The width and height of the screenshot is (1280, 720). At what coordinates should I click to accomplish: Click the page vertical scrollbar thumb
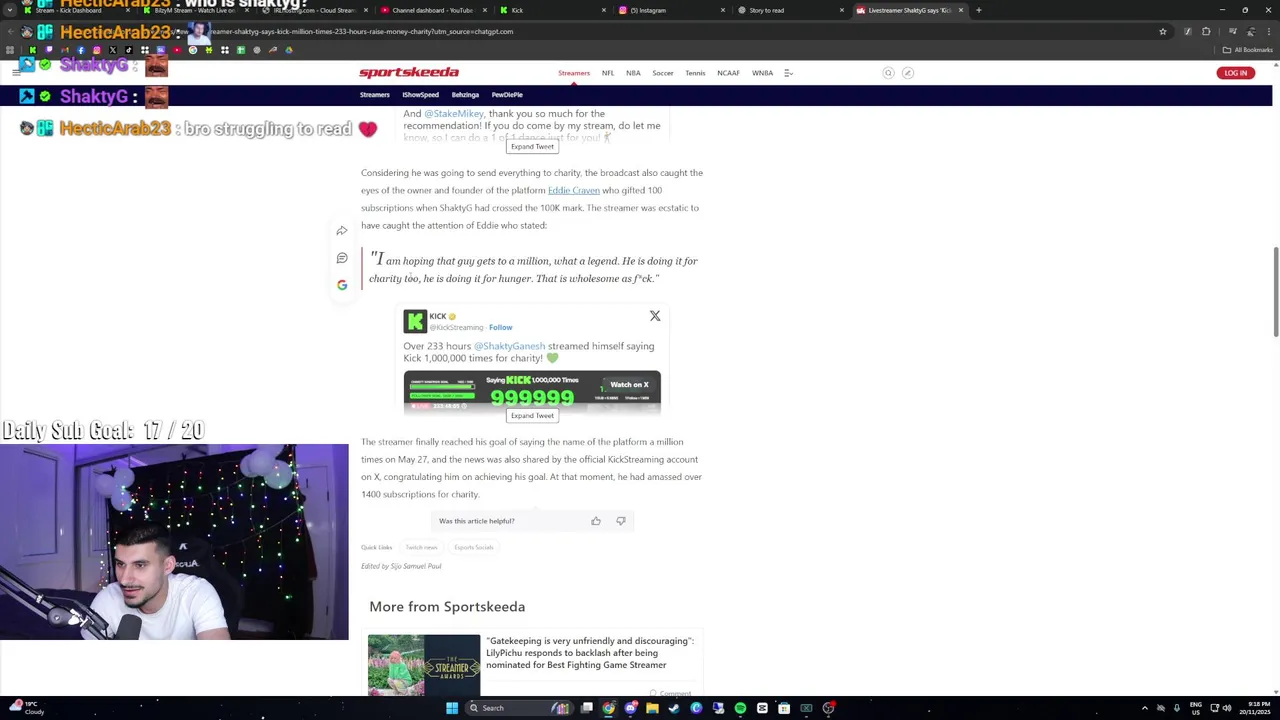pyautogui.click(x=1275, y=291)
